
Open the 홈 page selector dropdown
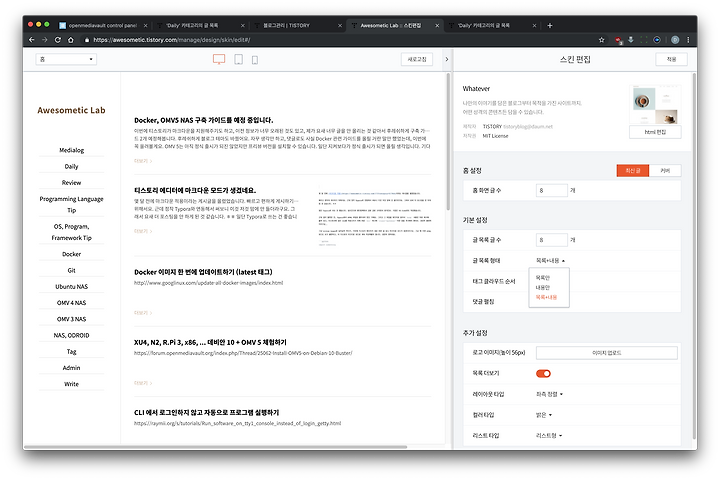[x=66, y=59]
